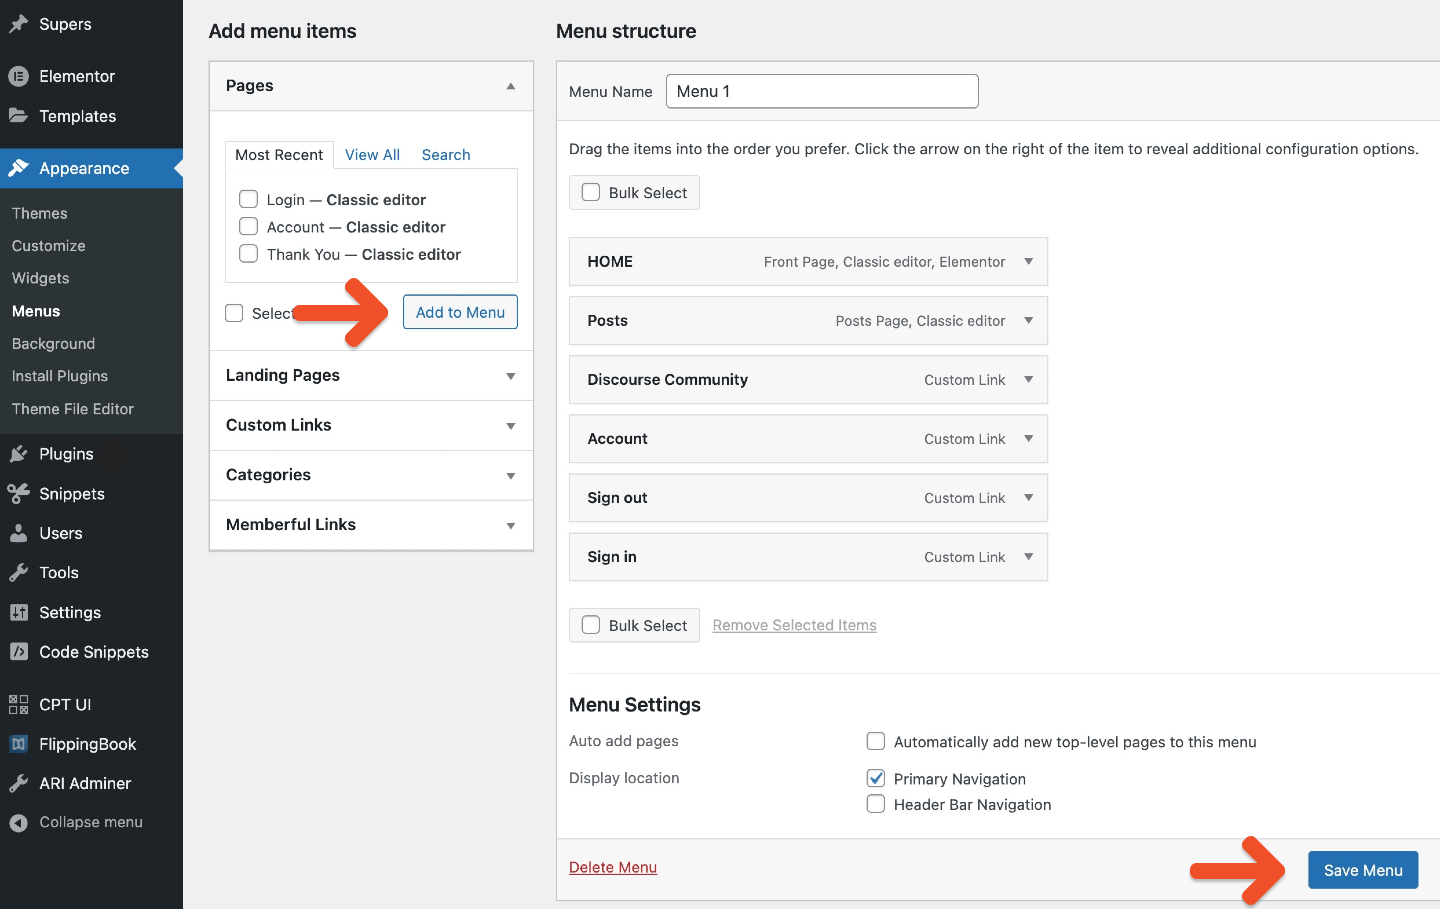Tick automatically add new top-level pages
The height and width of the screenshot is (909, 1440).
pyautogui.click(x=876, y=741)
